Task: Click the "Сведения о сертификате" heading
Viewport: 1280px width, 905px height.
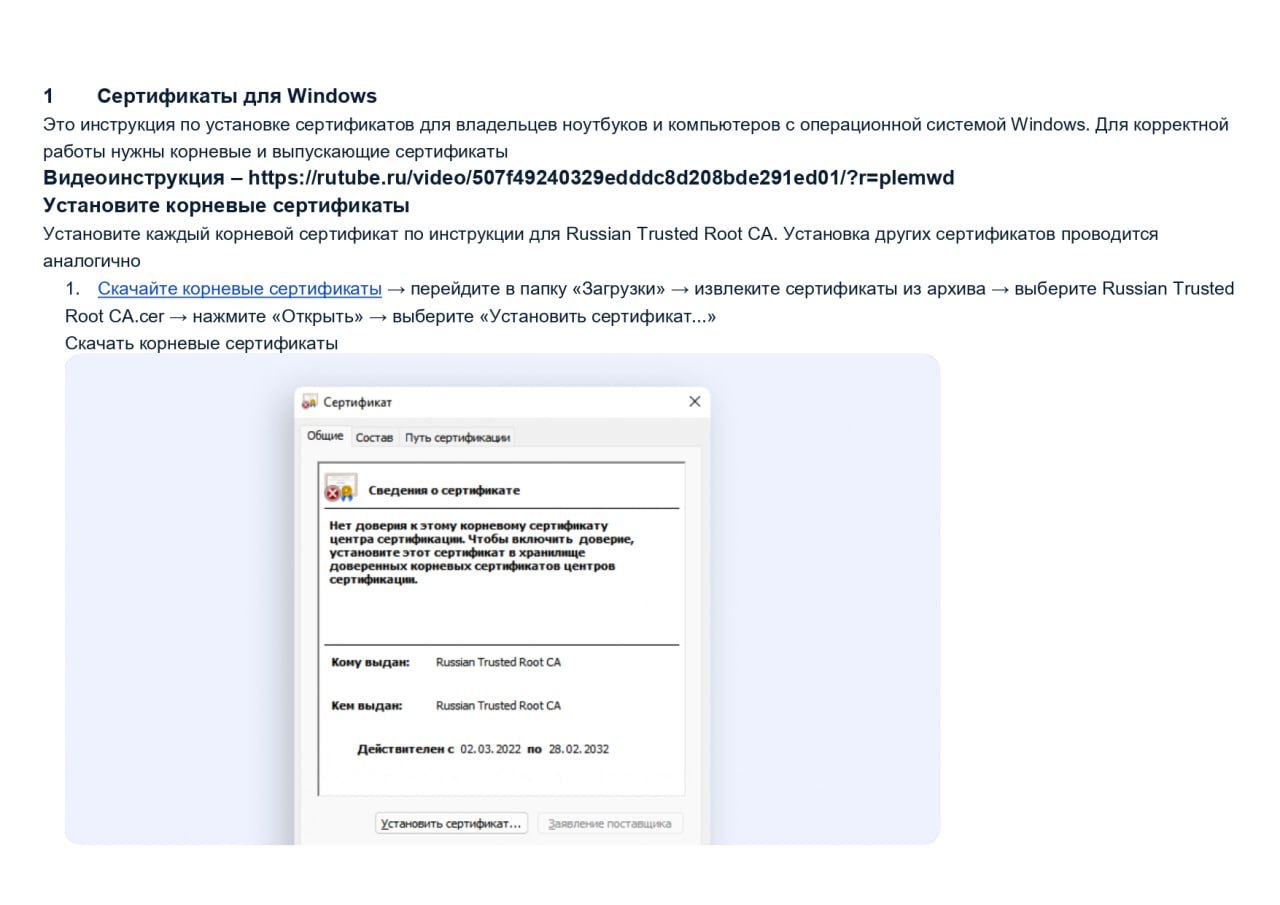Action: (444, 490)
